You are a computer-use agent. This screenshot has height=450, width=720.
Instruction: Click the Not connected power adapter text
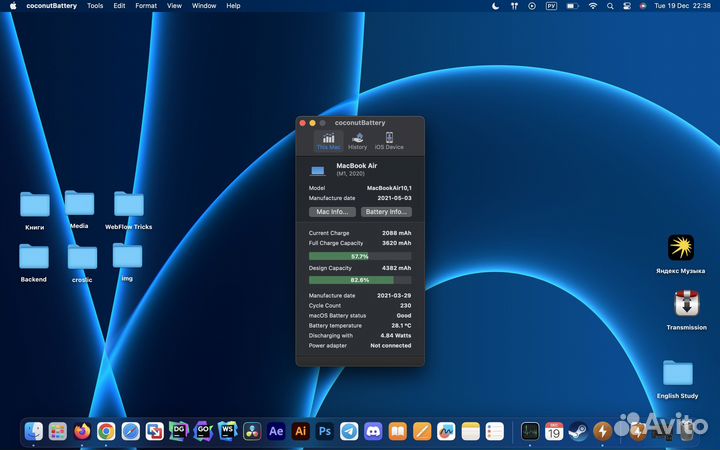(391, 345)
